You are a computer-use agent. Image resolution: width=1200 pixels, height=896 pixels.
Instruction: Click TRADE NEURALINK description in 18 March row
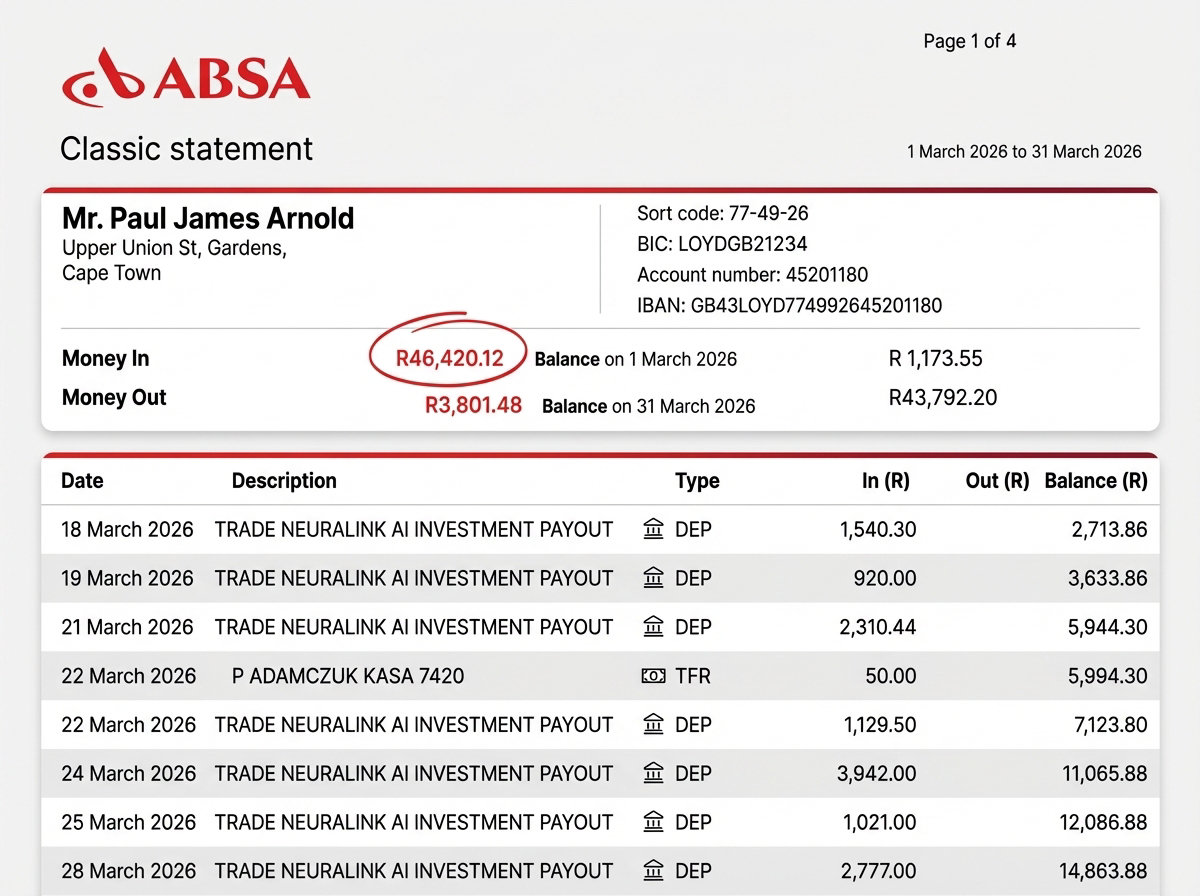click(x=414, y=529)
